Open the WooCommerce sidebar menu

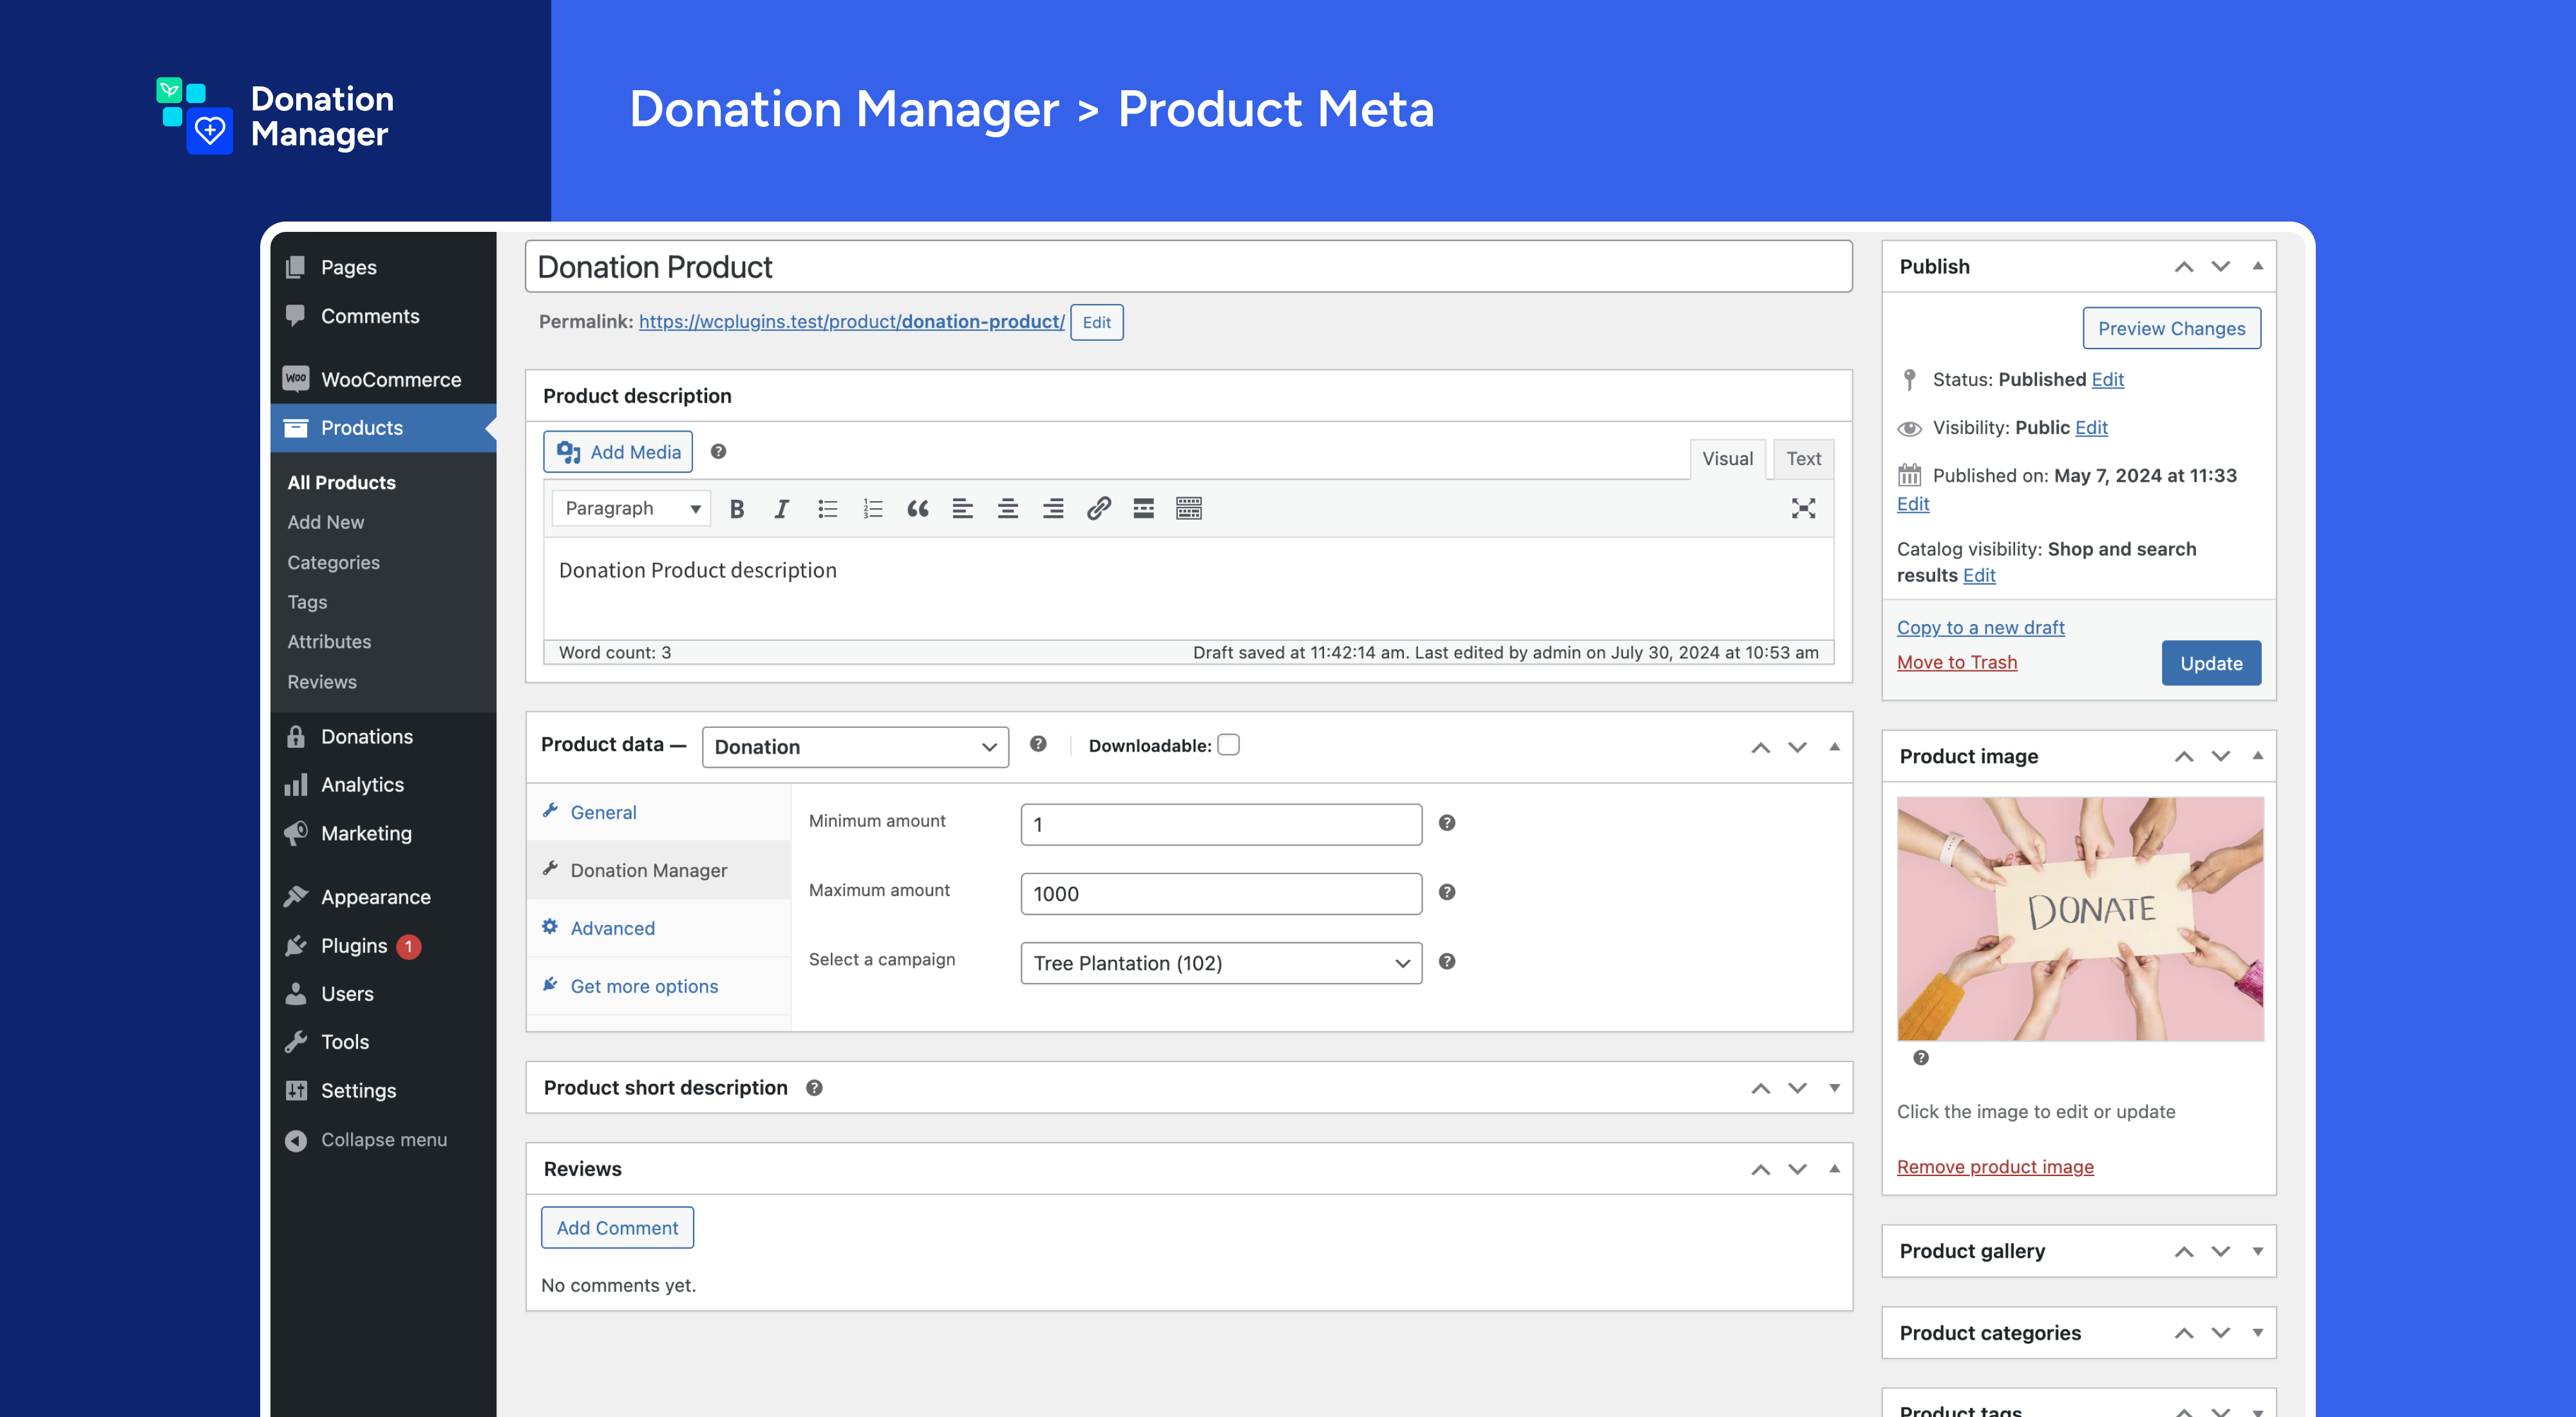(383, 380)
